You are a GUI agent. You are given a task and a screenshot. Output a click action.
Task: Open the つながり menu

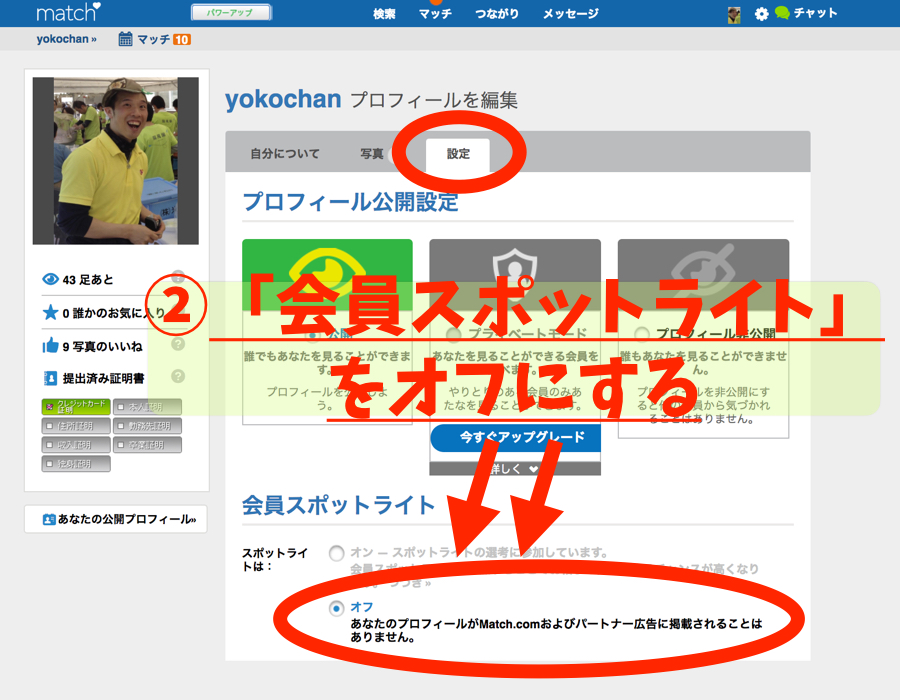(497, 14)
